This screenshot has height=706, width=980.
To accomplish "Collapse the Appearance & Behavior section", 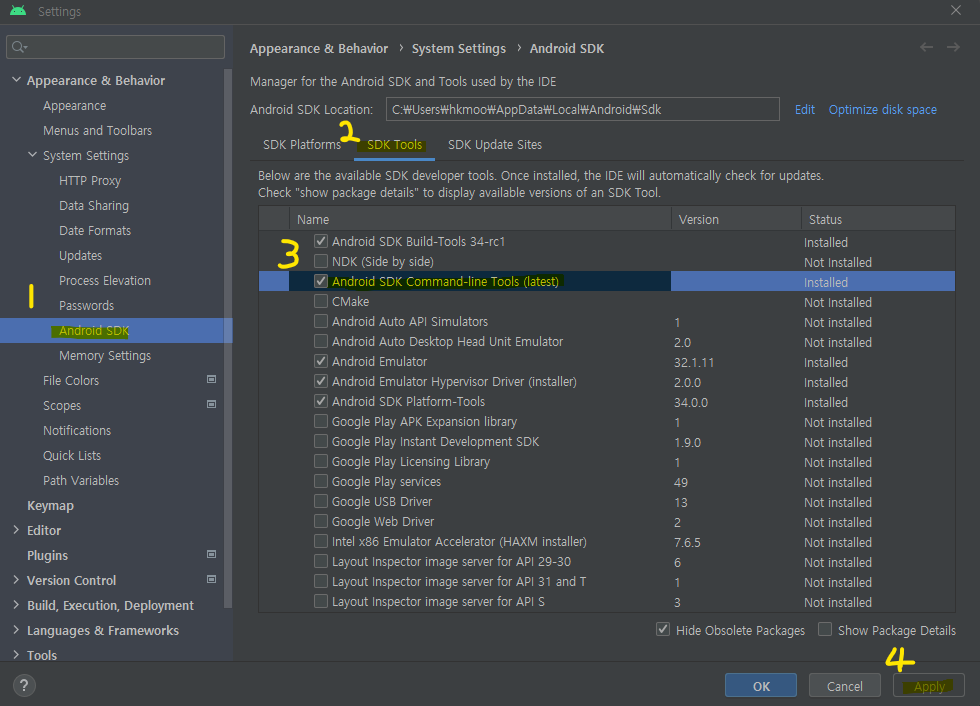I will (17, 80).
